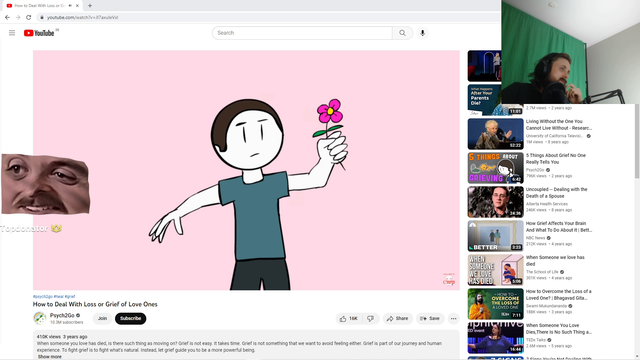Open 'When Someone You Love Dies' title
The height and width of the screenshot is (360, 640).
click(x=558, y=329)
